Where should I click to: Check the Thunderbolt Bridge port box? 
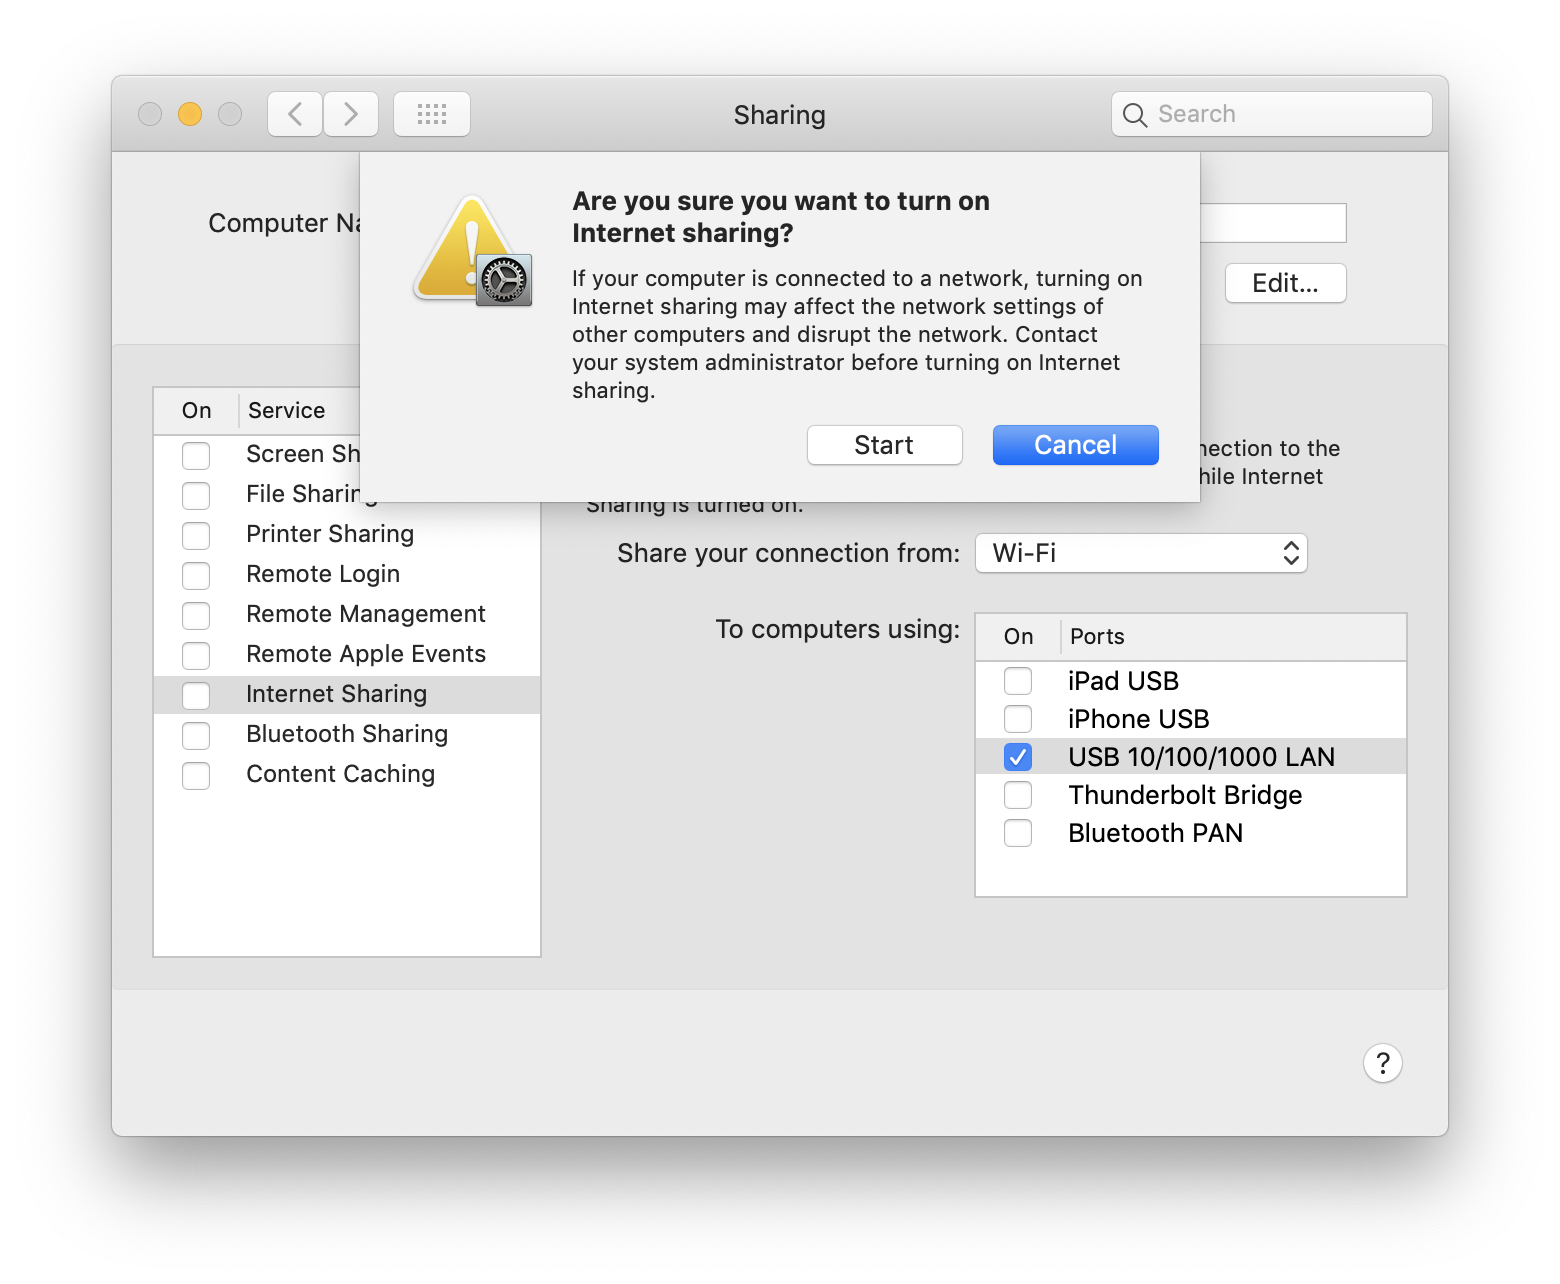(1018, 795)
